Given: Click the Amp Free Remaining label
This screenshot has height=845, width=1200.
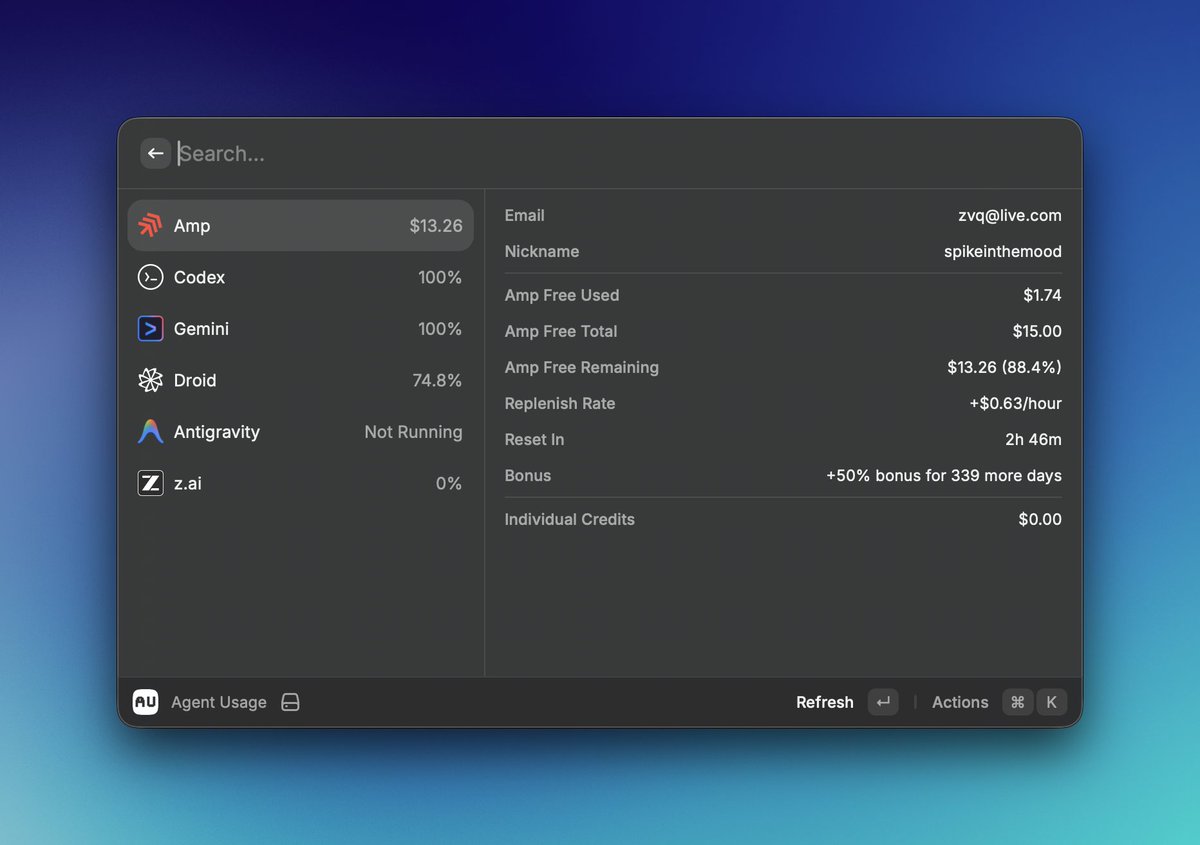Looking at the screenshot, I should (x=582, y=367).
